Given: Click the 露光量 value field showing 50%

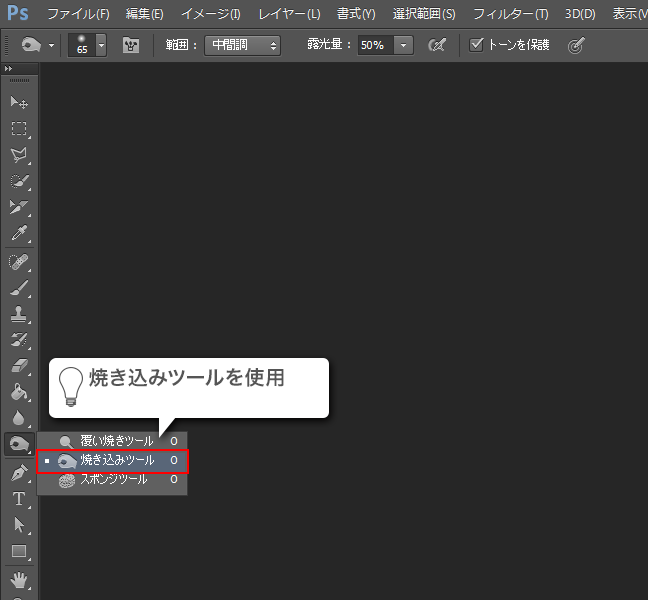Looking at the screenshot, I should [x=374, y=45].
